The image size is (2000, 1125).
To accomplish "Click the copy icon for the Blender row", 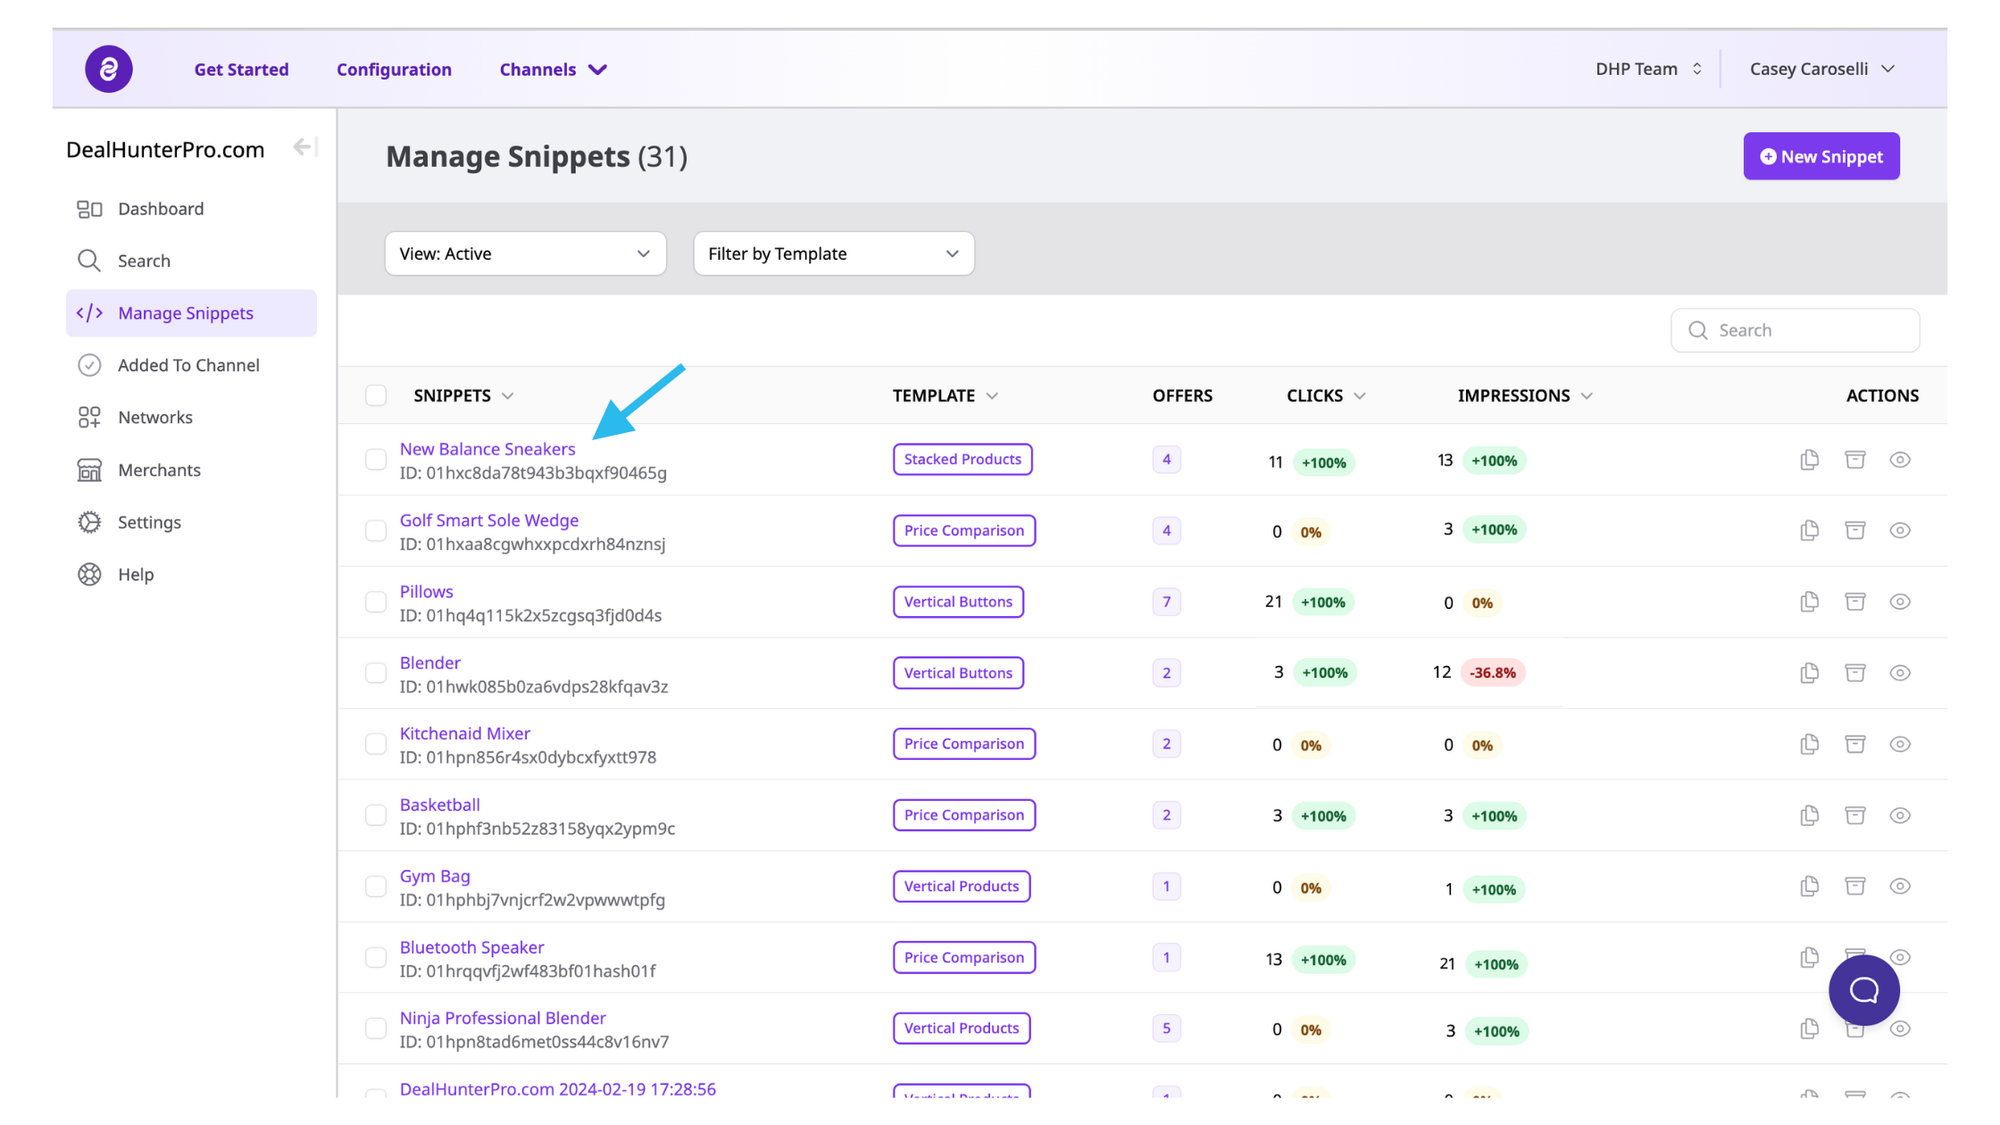I will point(1809,673).
